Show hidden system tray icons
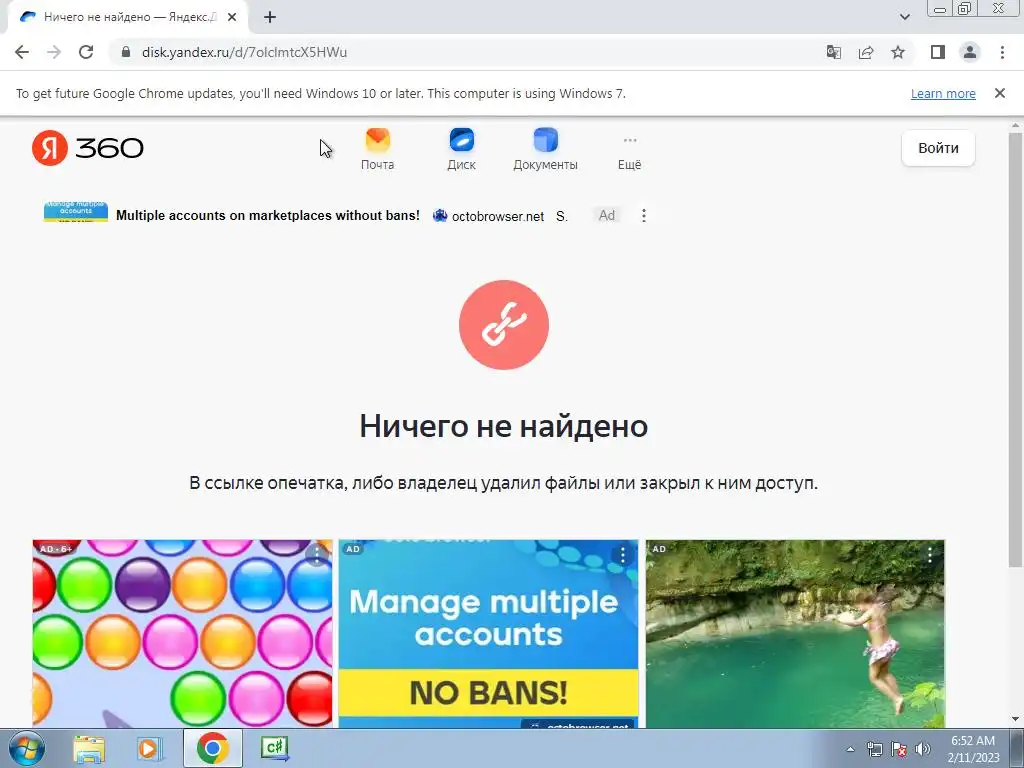1024x768 pixels. 850,749
